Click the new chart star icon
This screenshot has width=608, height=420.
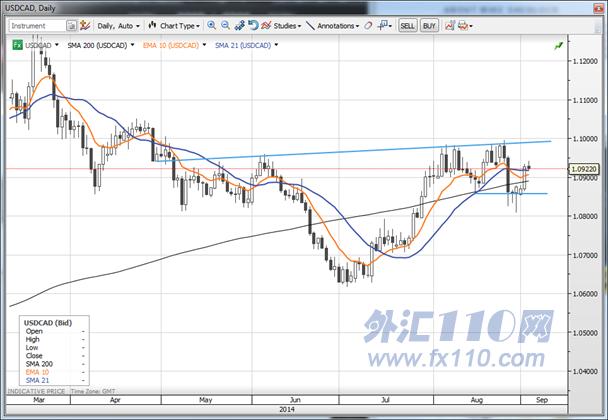pos(85,26)
